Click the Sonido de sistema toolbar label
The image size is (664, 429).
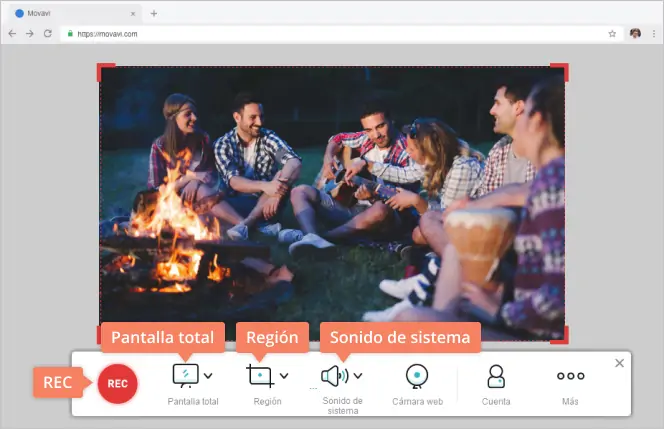pyautogui.click(x=343, y=405)
